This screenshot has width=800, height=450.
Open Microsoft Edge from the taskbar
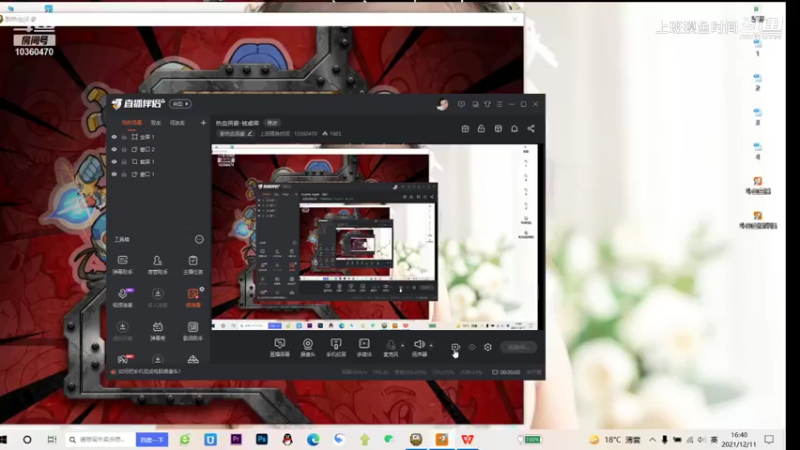tap(313, 439)
